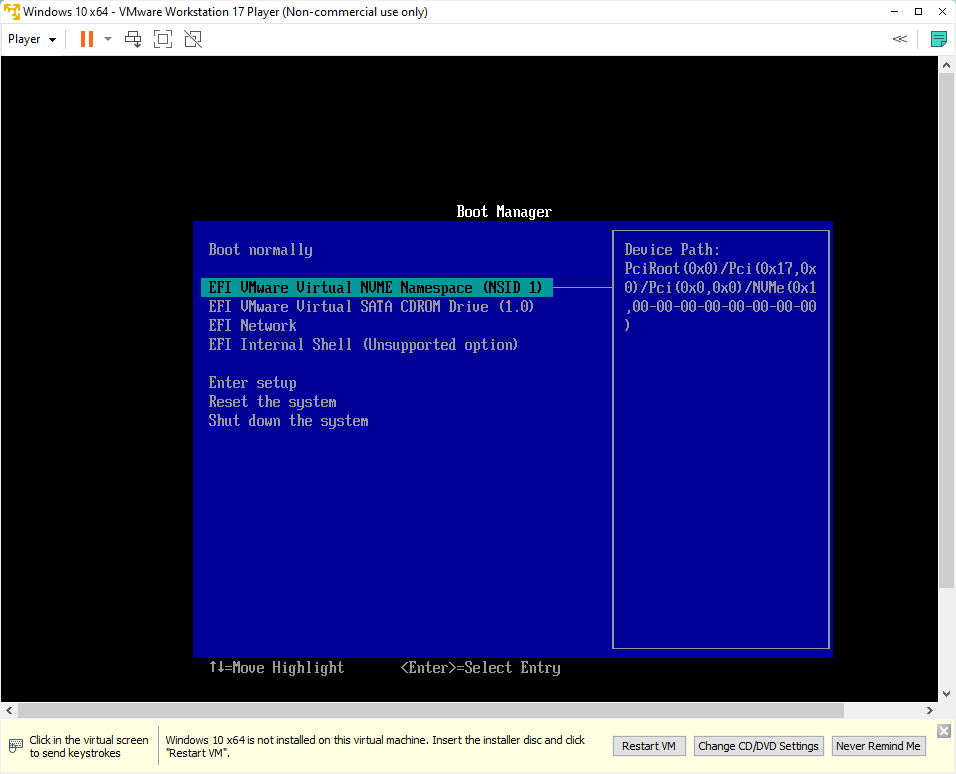Screen dimensions: 956x774
Task: Click Move Highlight hint text
Action: (x=277, y=667)
